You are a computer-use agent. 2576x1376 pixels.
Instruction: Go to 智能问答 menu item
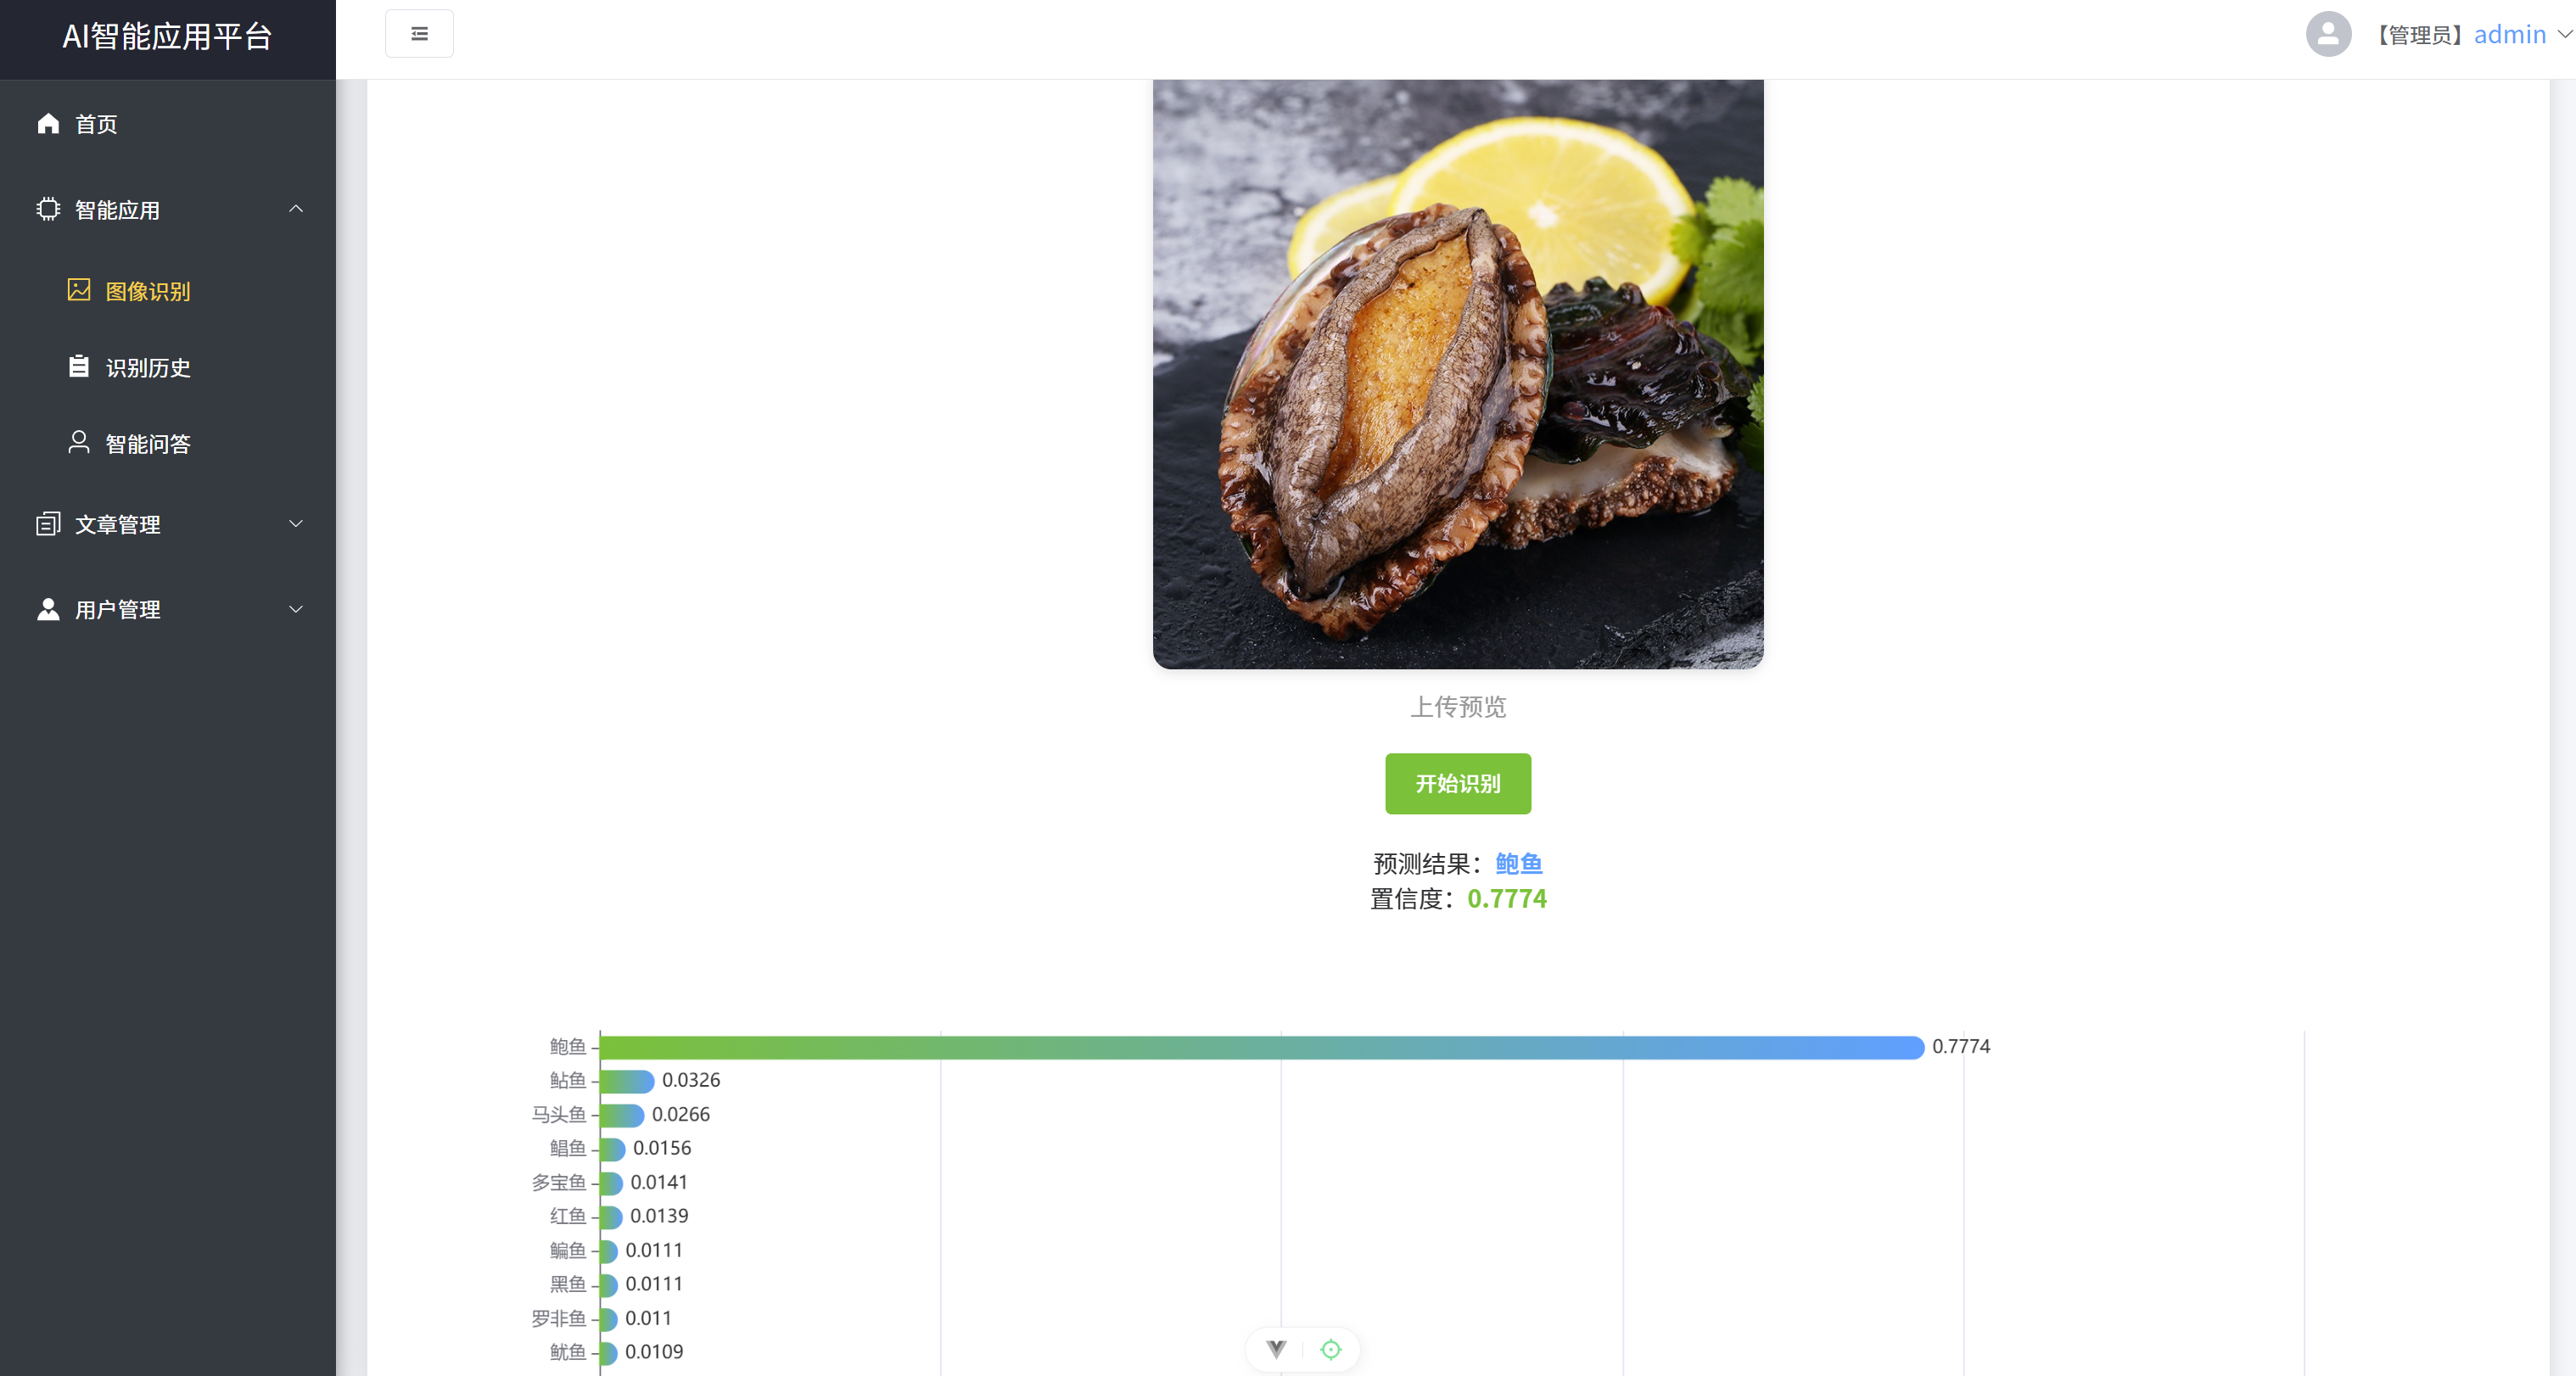148,443
